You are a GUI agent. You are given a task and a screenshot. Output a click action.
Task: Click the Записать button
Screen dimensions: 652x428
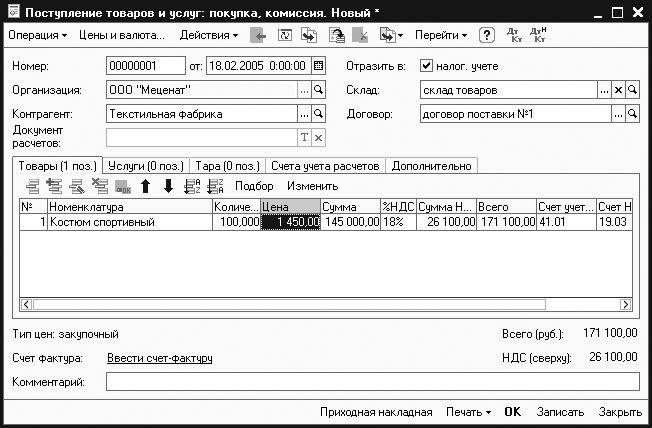560,412
